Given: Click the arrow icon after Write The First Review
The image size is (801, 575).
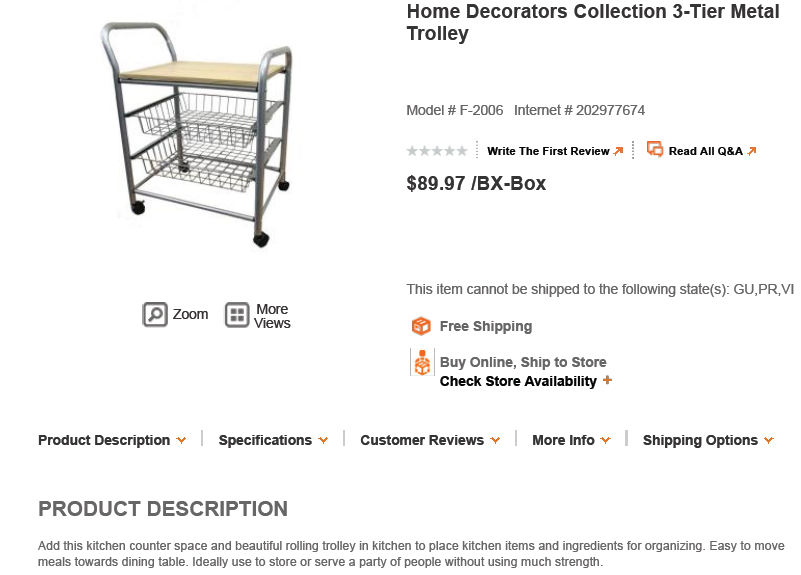Looking at the screenshot, I should (x=618, y=151).
